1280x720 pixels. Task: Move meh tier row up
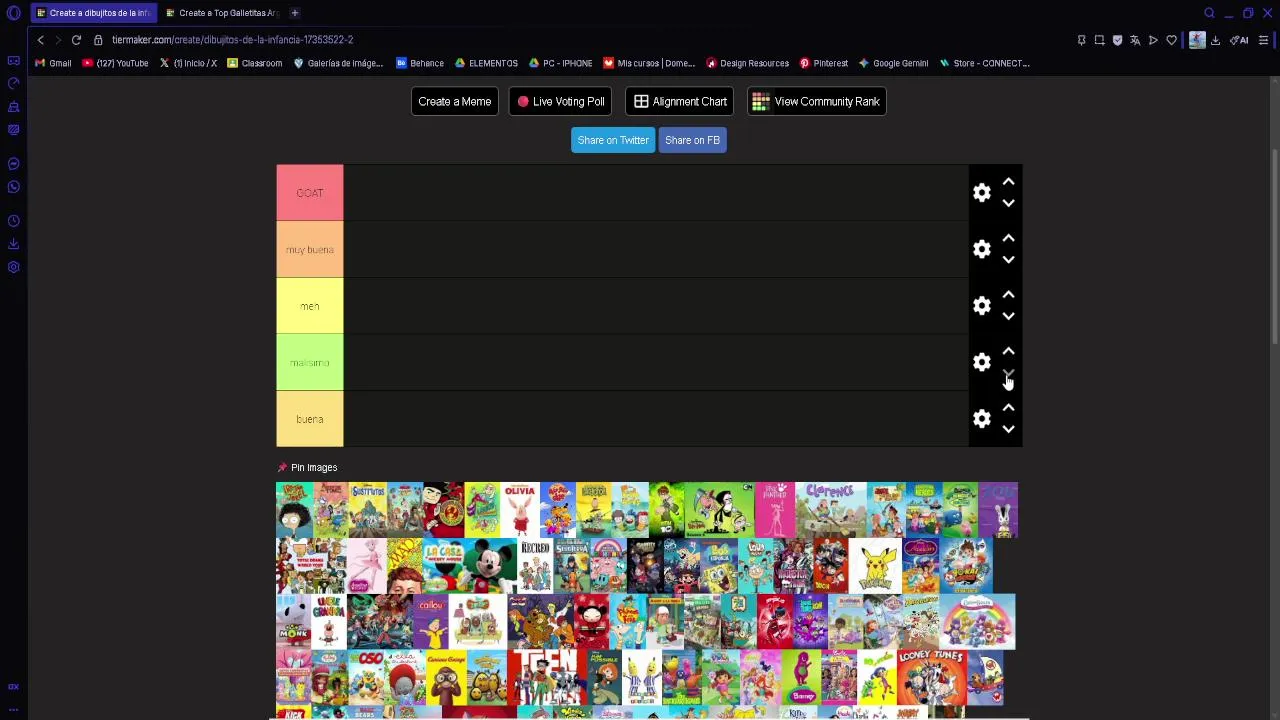click(x=1008, y=295)
